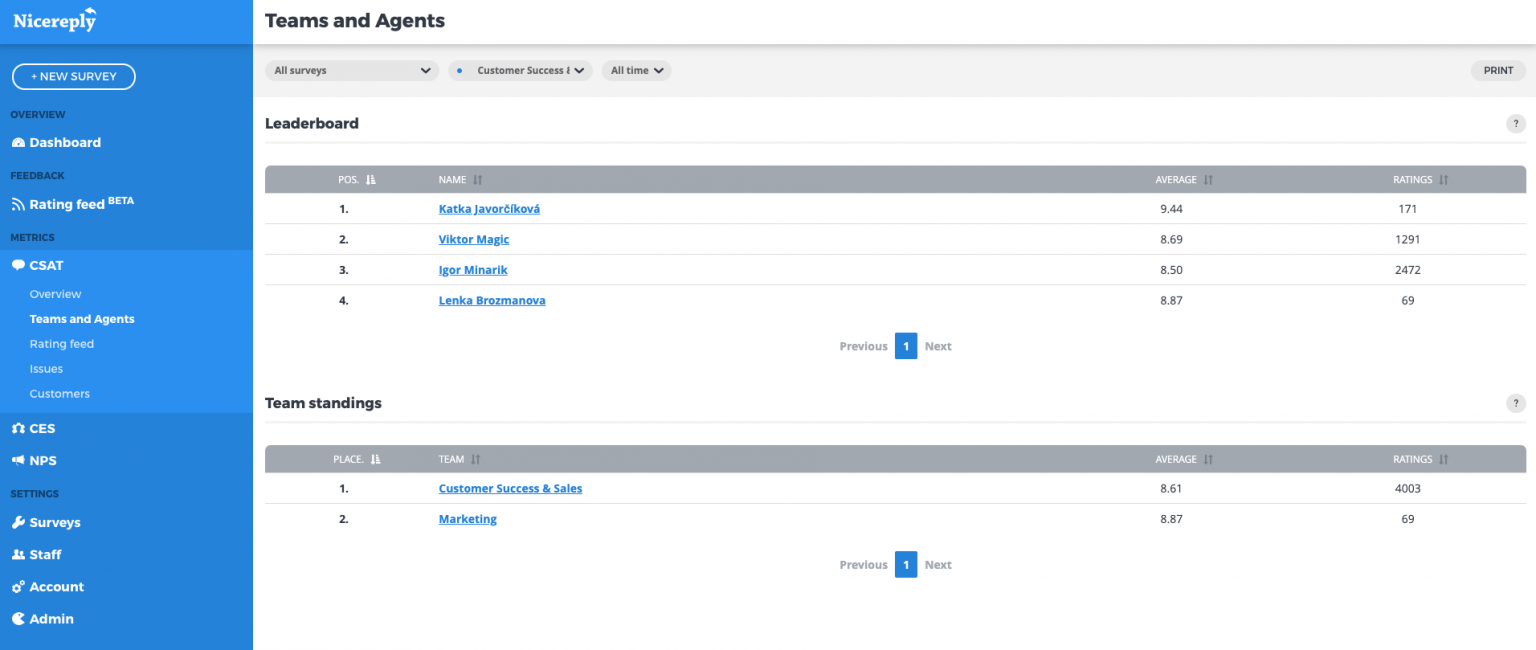Viewport: 1536px width, 650px height.
Task: Open the NPS metrics section
Action: click(x=42, y=461)
